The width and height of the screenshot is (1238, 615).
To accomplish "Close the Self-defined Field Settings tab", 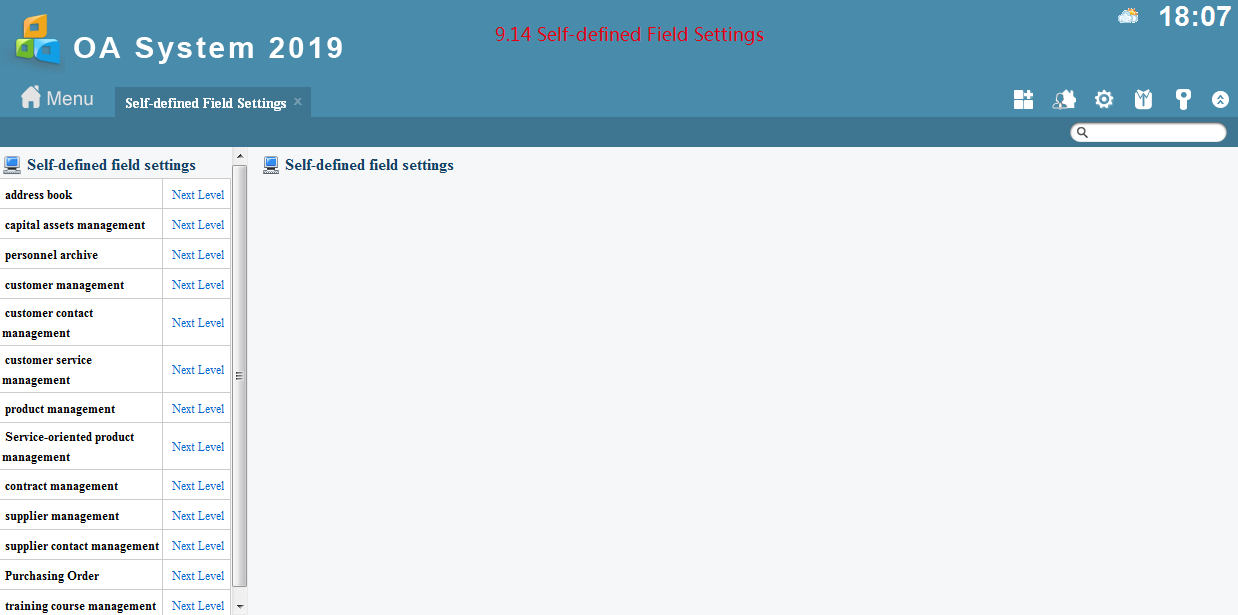I will click(298, 102).
